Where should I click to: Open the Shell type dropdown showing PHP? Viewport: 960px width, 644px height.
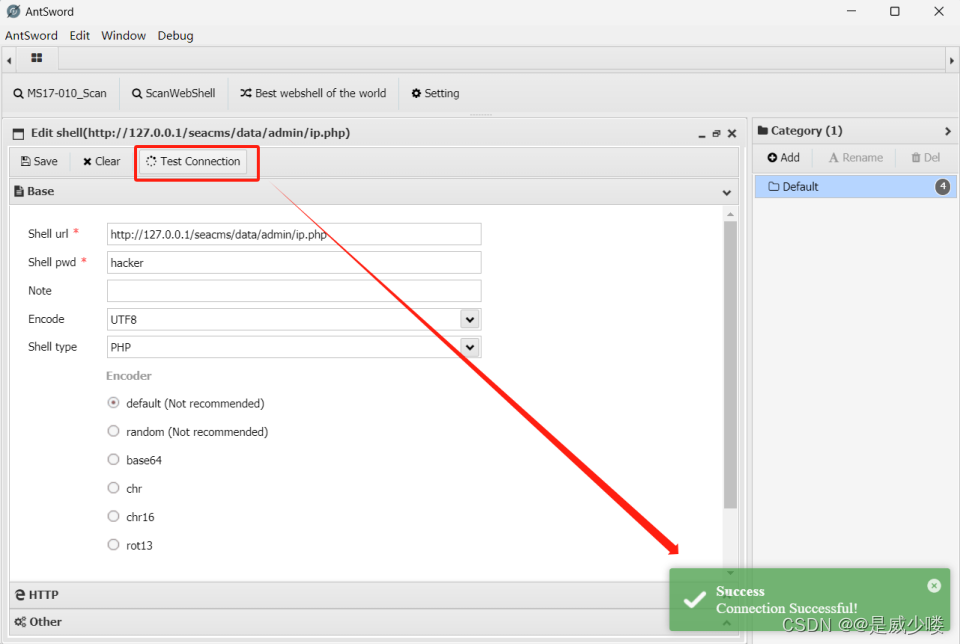point(469,347)
